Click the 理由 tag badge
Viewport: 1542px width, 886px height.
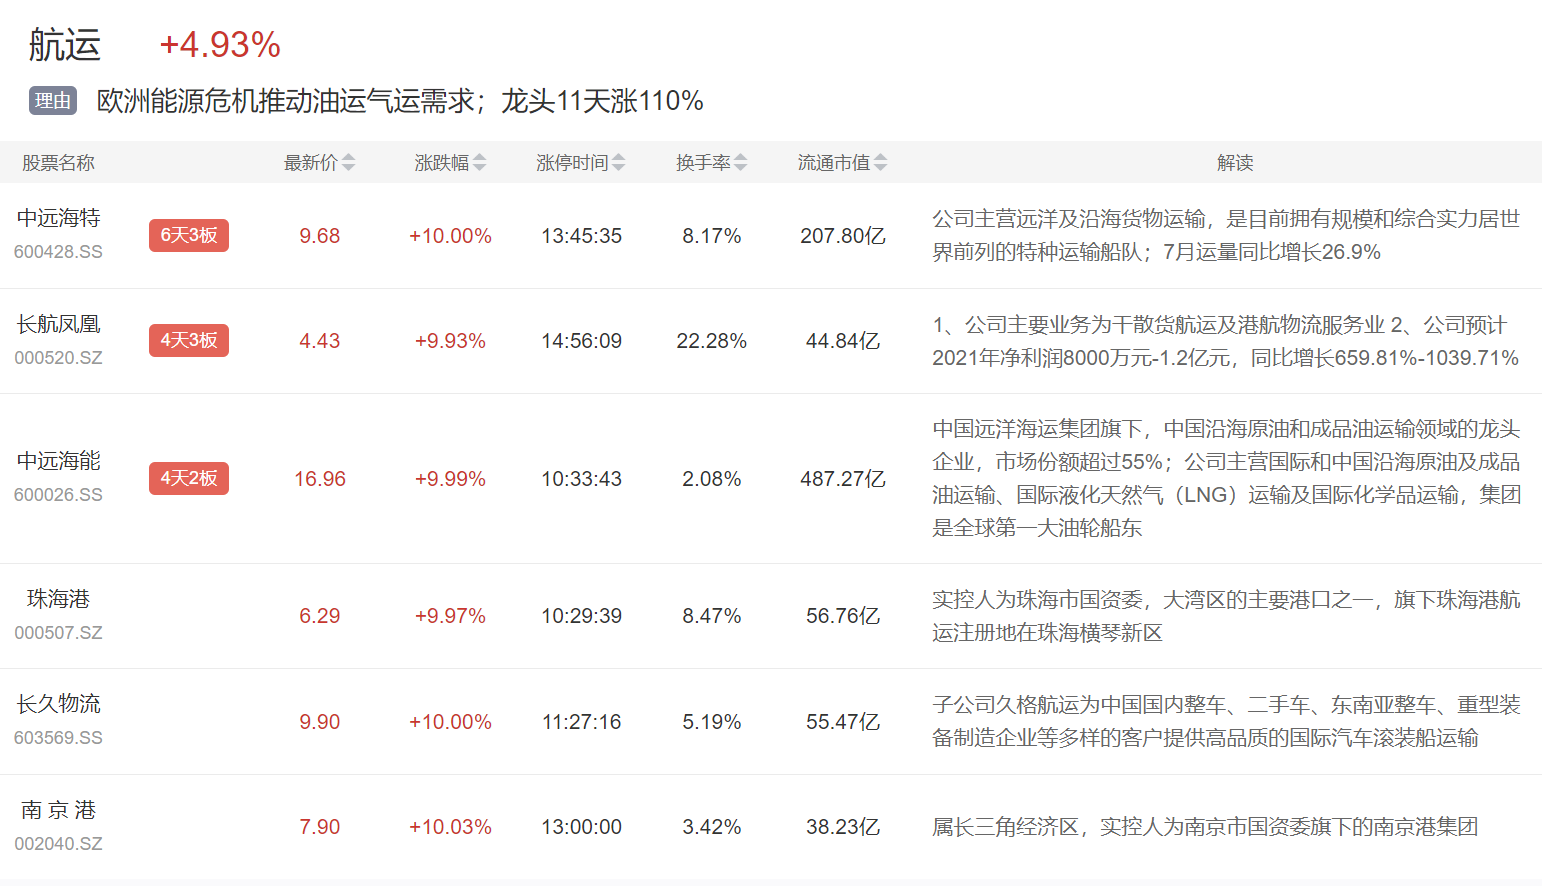[x=53, y=101]
